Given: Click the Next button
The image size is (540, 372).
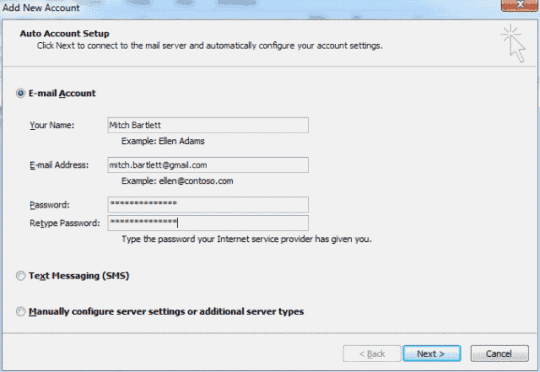Looking at the screenshot, I should [432, 353].
